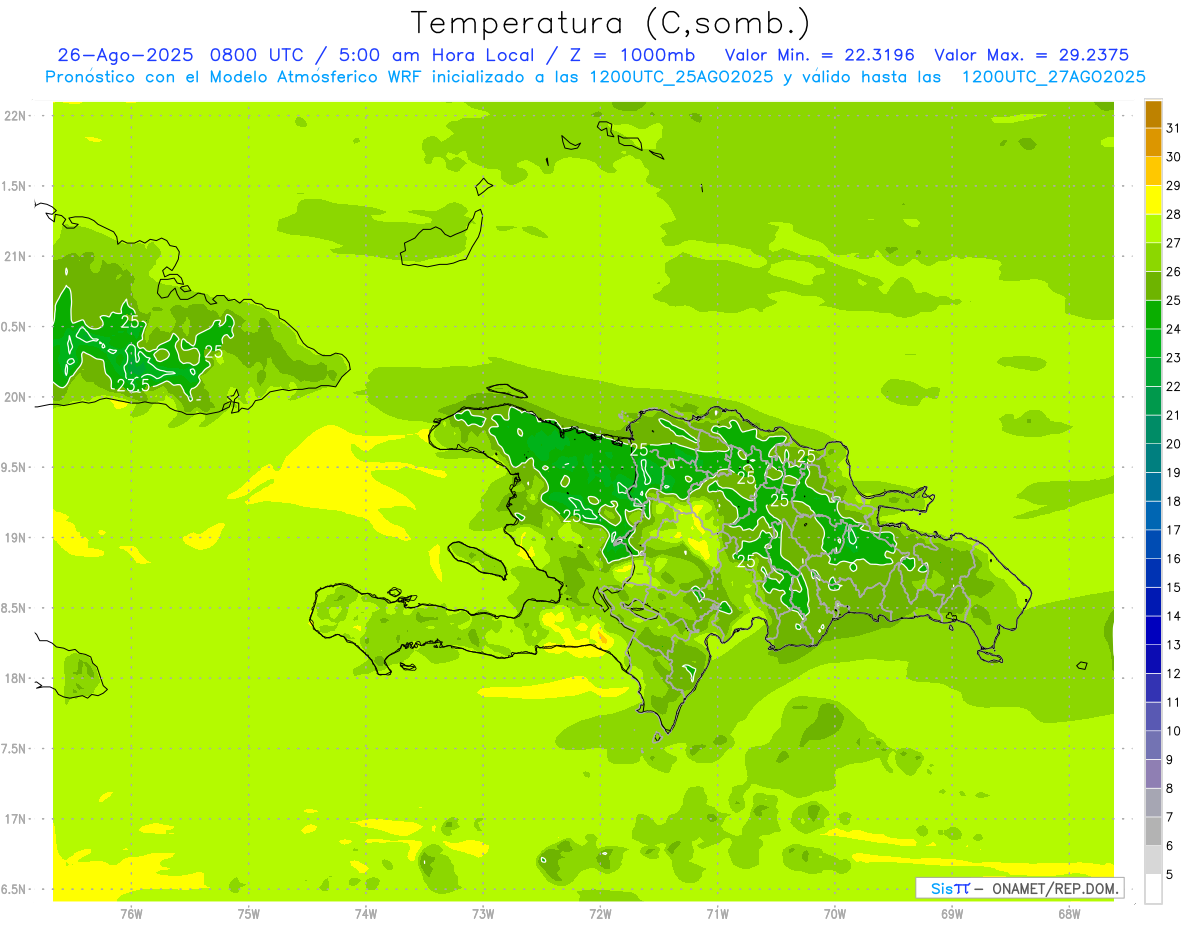1200x927 pixels.
Task: Click the "23.5" contour label over Cuba
Action: tap(134, 385)
